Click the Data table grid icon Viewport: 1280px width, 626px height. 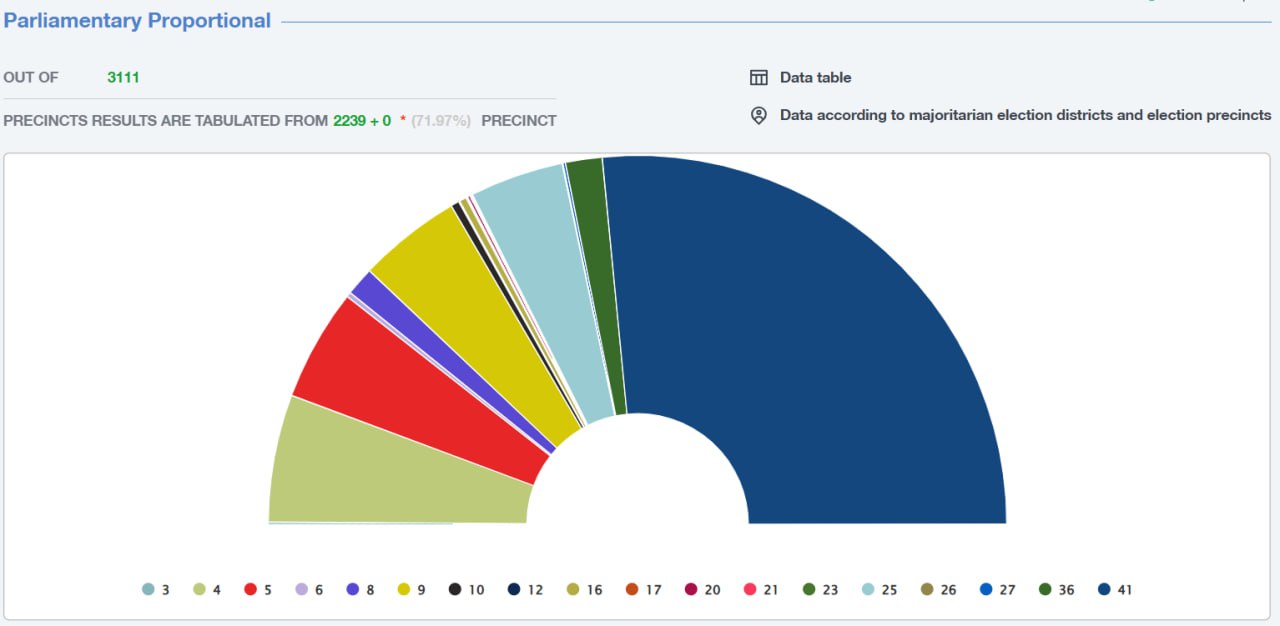click(x=759, y=78)
